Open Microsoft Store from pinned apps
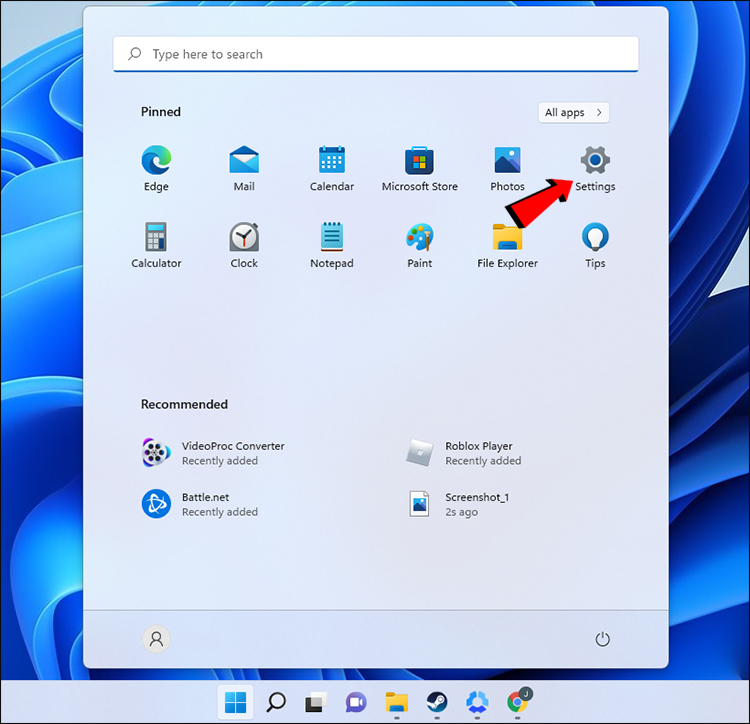This screenshot has height=724, width=750. (x=419, y=168)
